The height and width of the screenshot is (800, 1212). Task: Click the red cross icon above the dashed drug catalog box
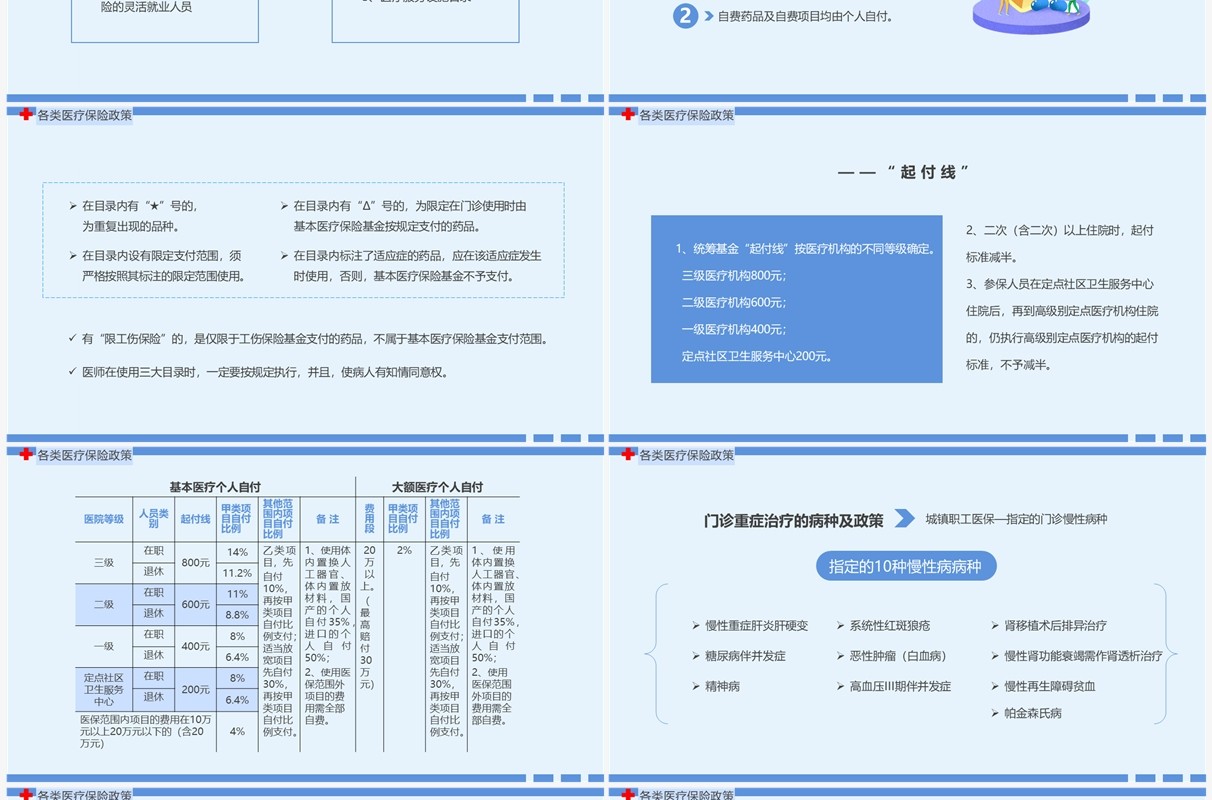coord(26,114)
